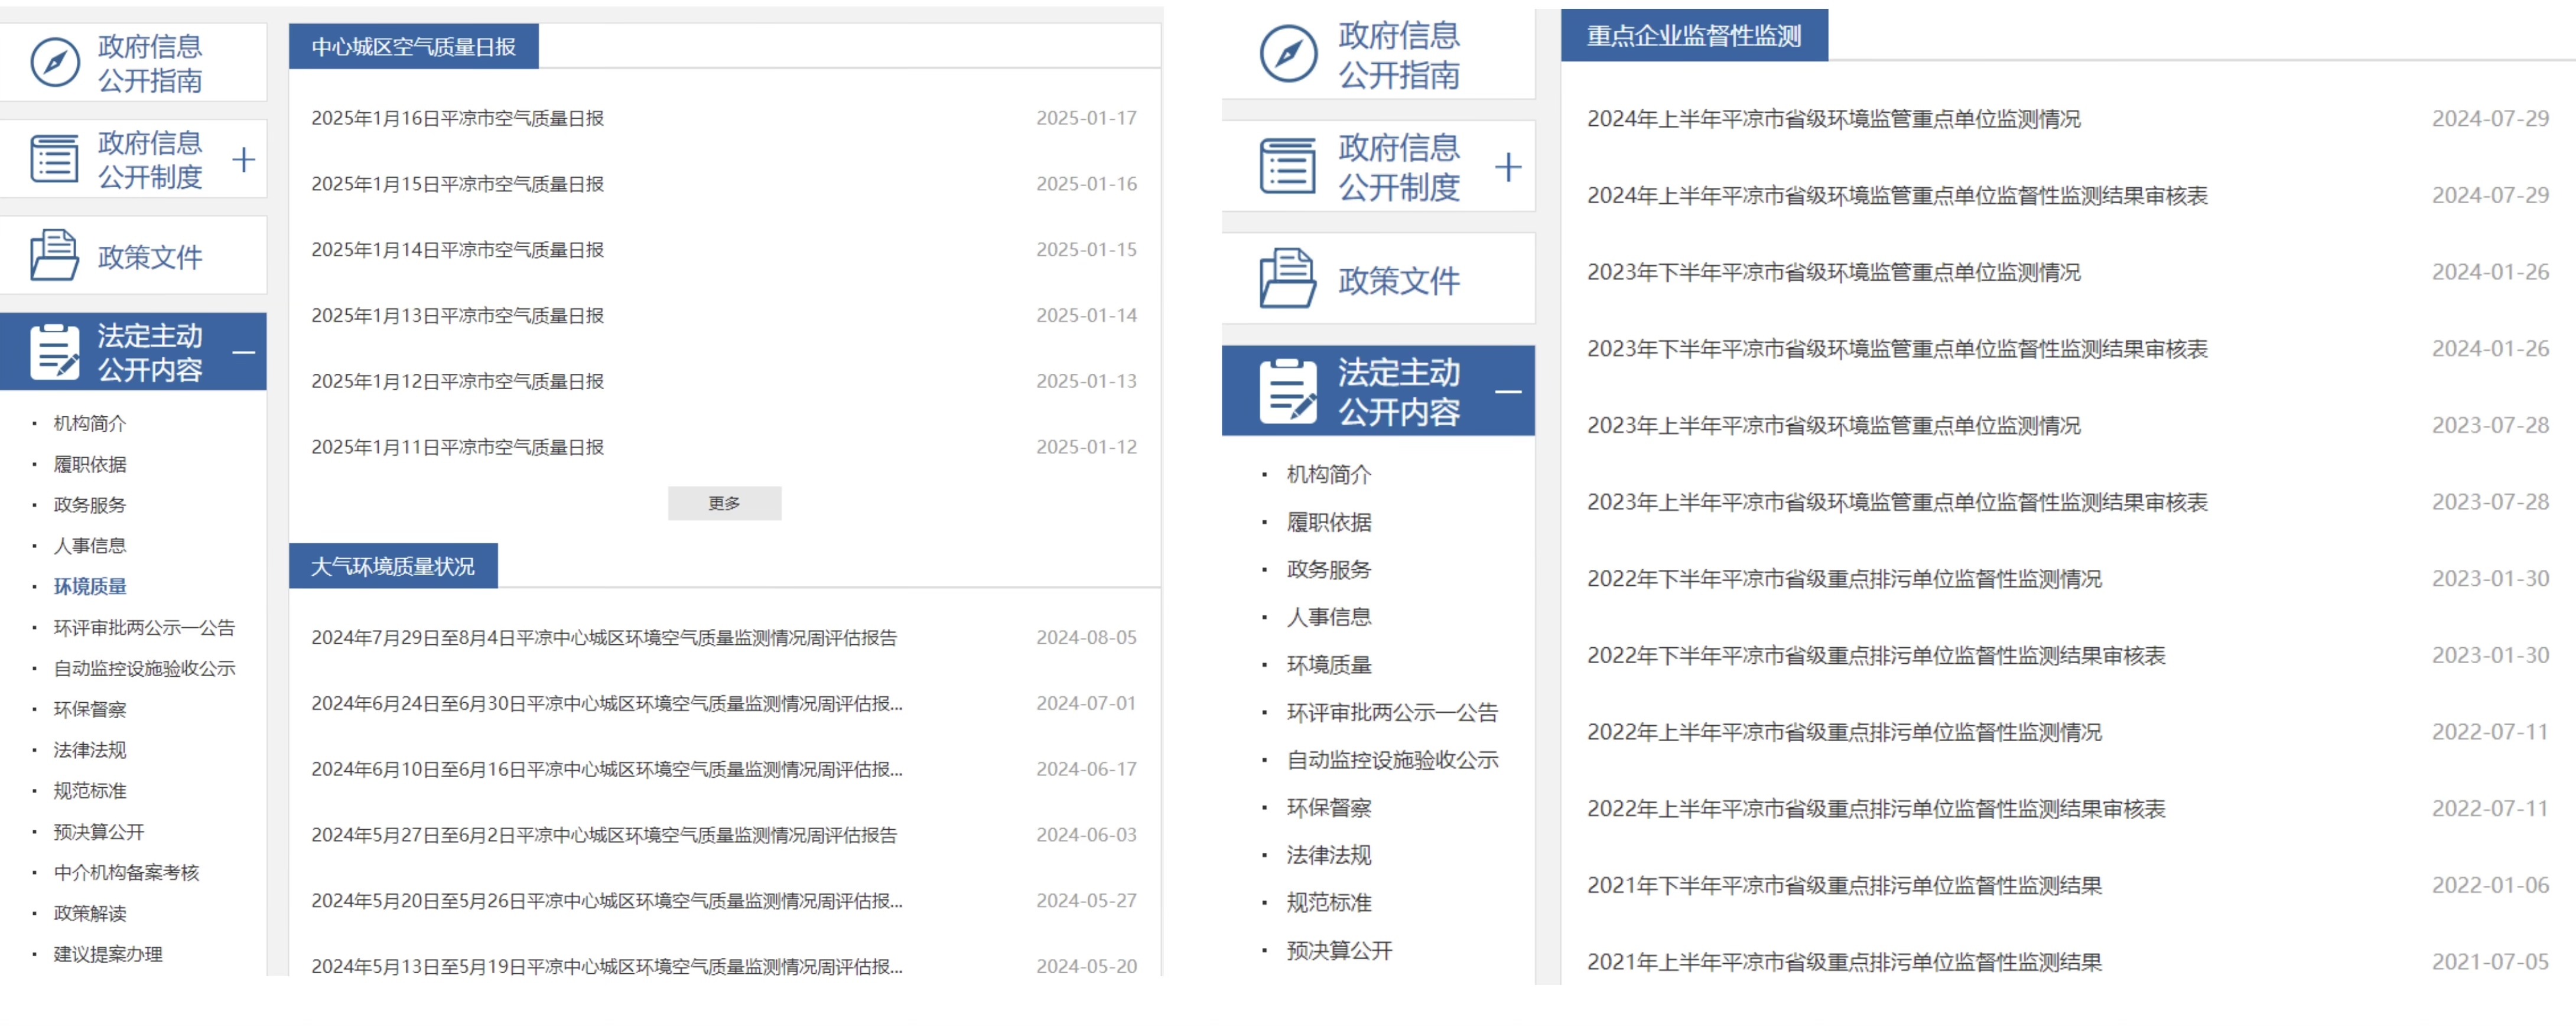The image size is (2576, 1027).
Task: Open 2021年下半年平凉市省级重点排污单位监督性监测结果
Action: pos(1844,886)
